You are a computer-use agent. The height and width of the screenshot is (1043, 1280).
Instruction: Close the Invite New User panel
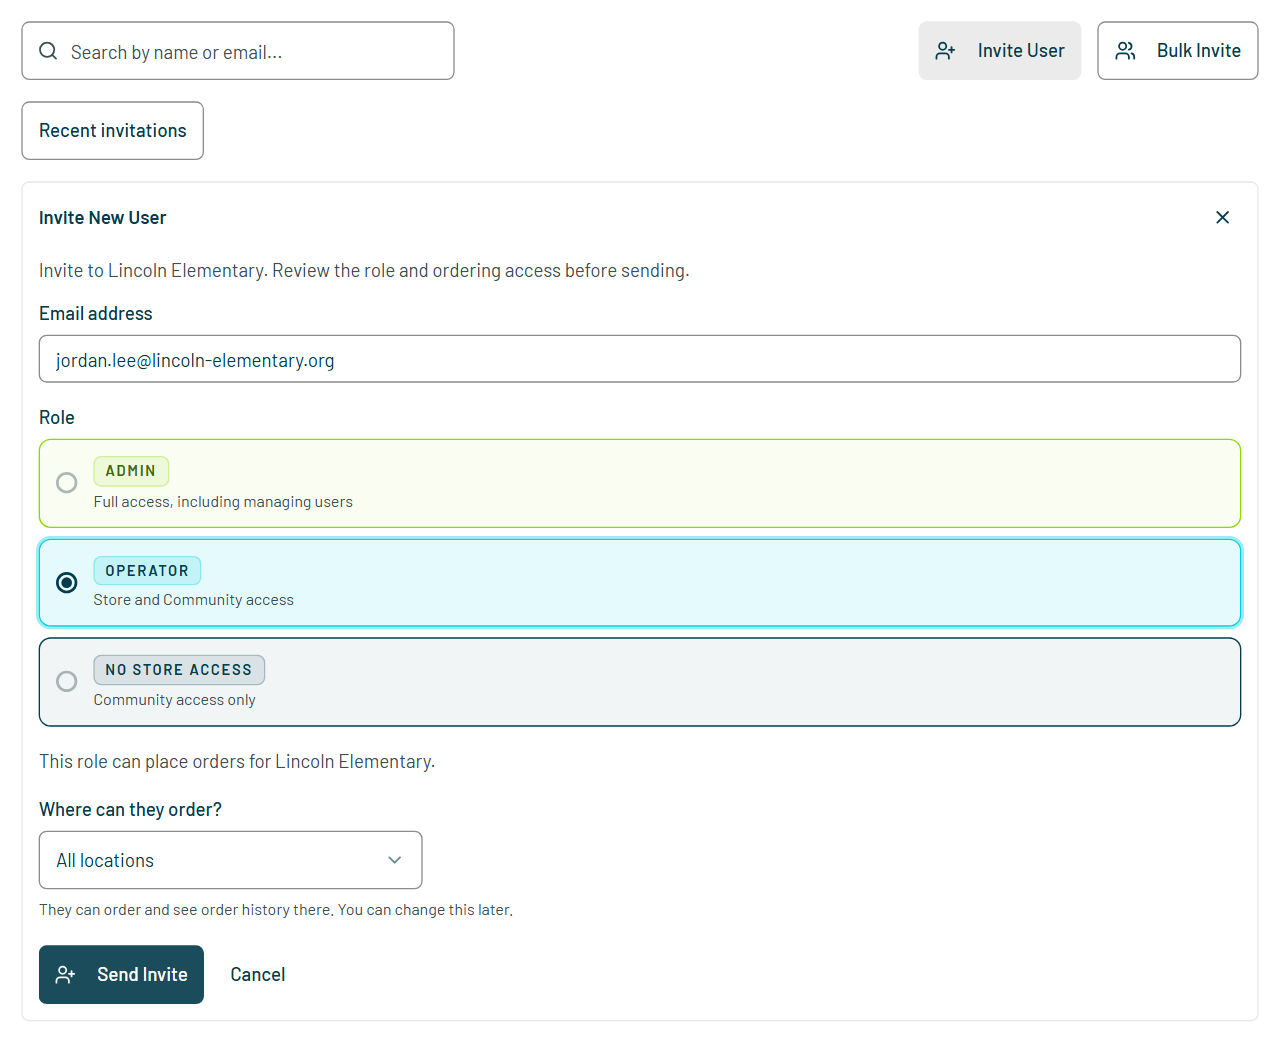(1222, 217)
